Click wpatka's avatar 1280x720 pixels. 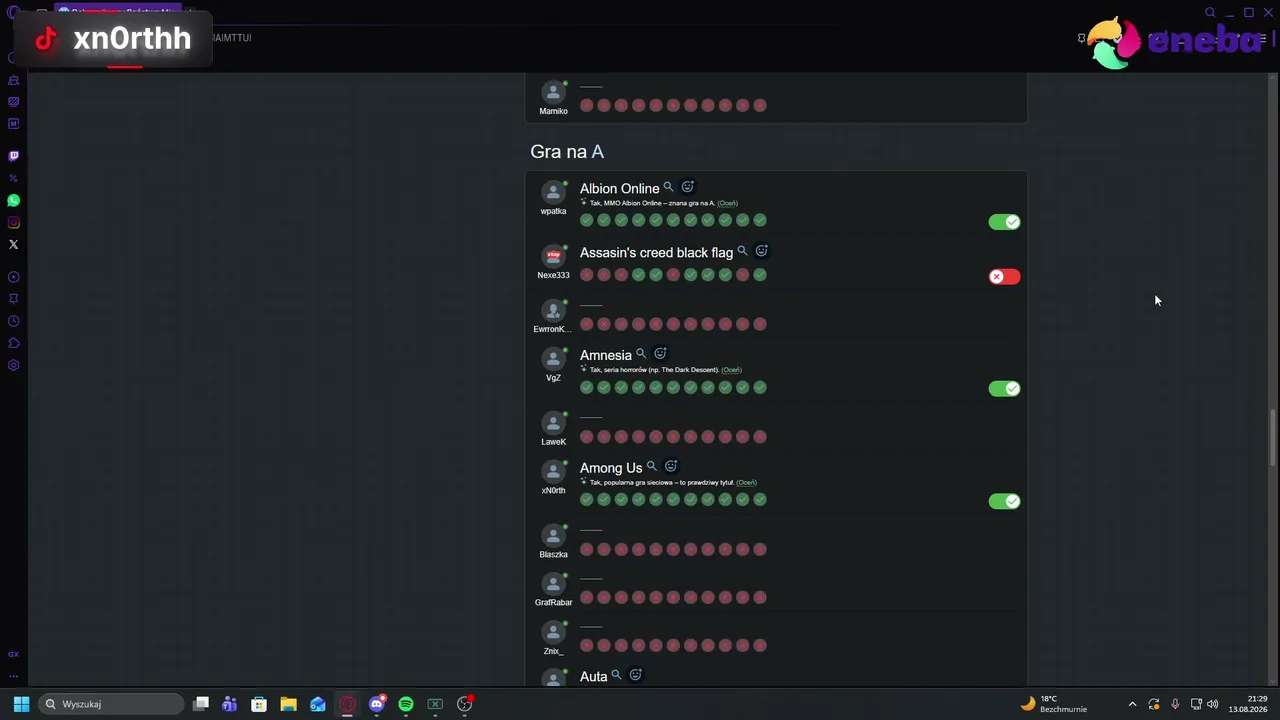point(553,192)
